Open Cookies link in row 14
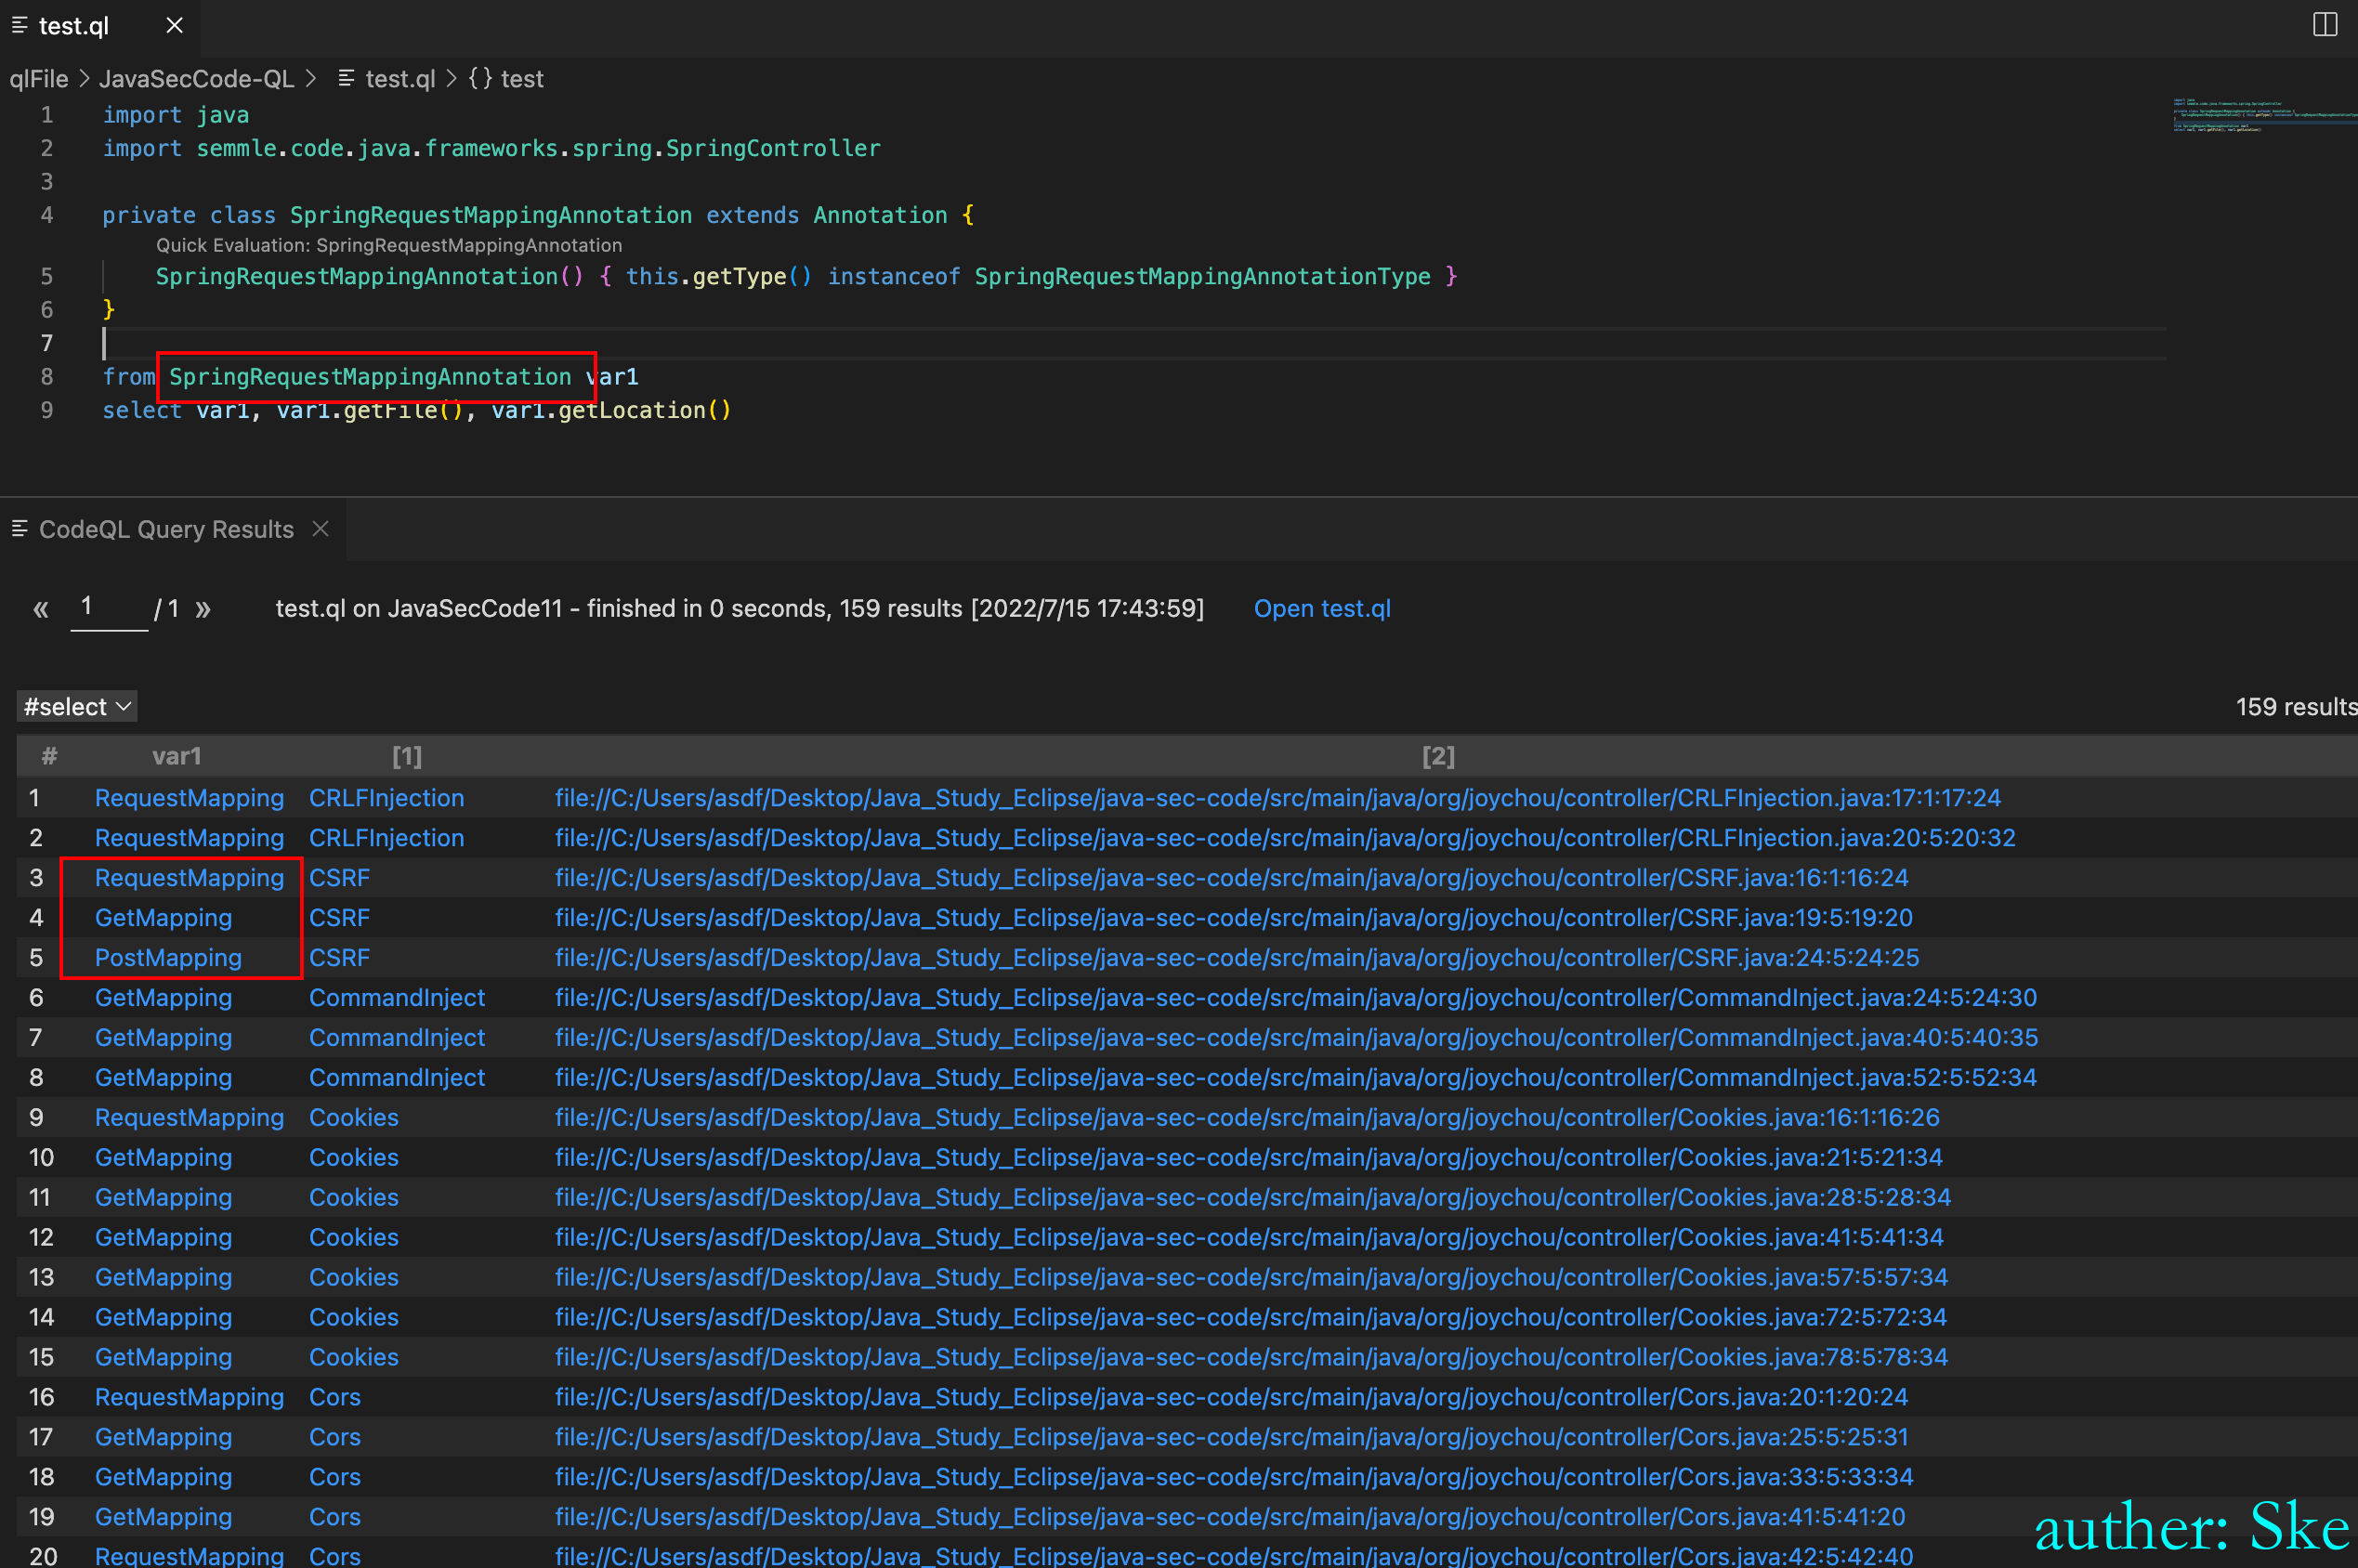Image resolution: width=2358 pixels, height=1568 pixels. [354, 1318]
